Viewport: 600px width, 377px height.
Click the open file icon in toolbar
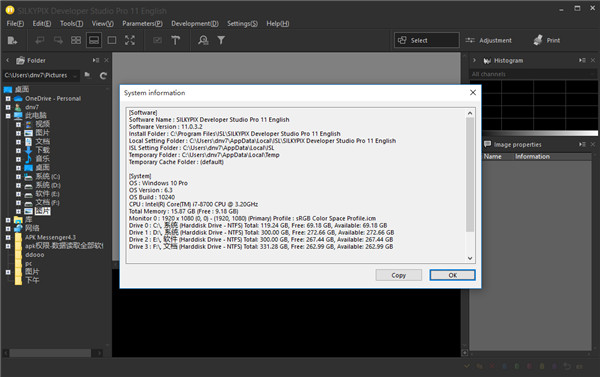pyautogui.click(x=12, y=40)
